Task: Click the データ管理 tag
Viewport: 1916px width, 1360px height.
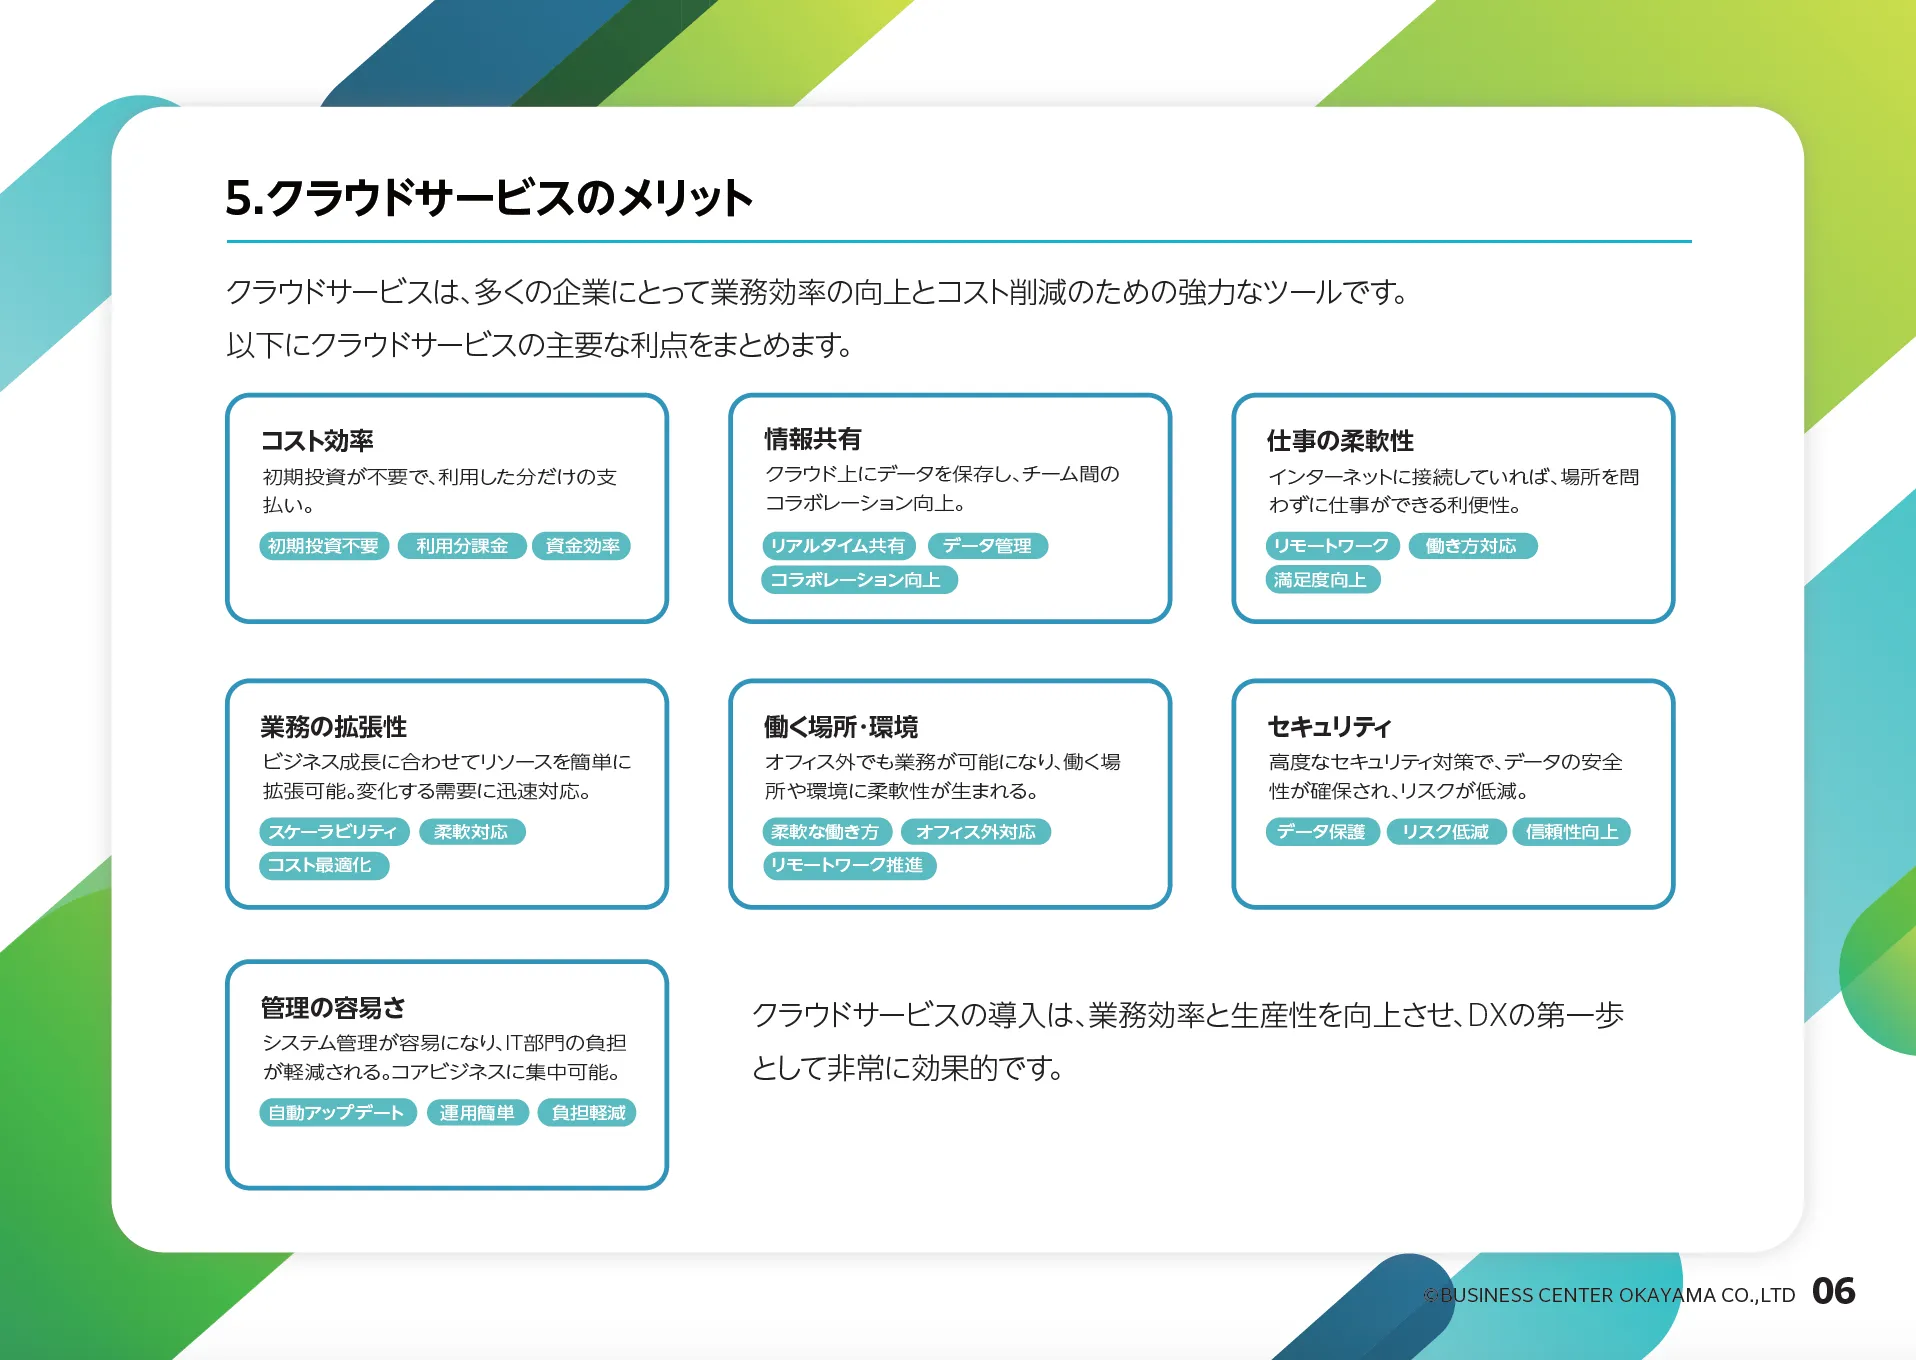Action: click(987, 546)
